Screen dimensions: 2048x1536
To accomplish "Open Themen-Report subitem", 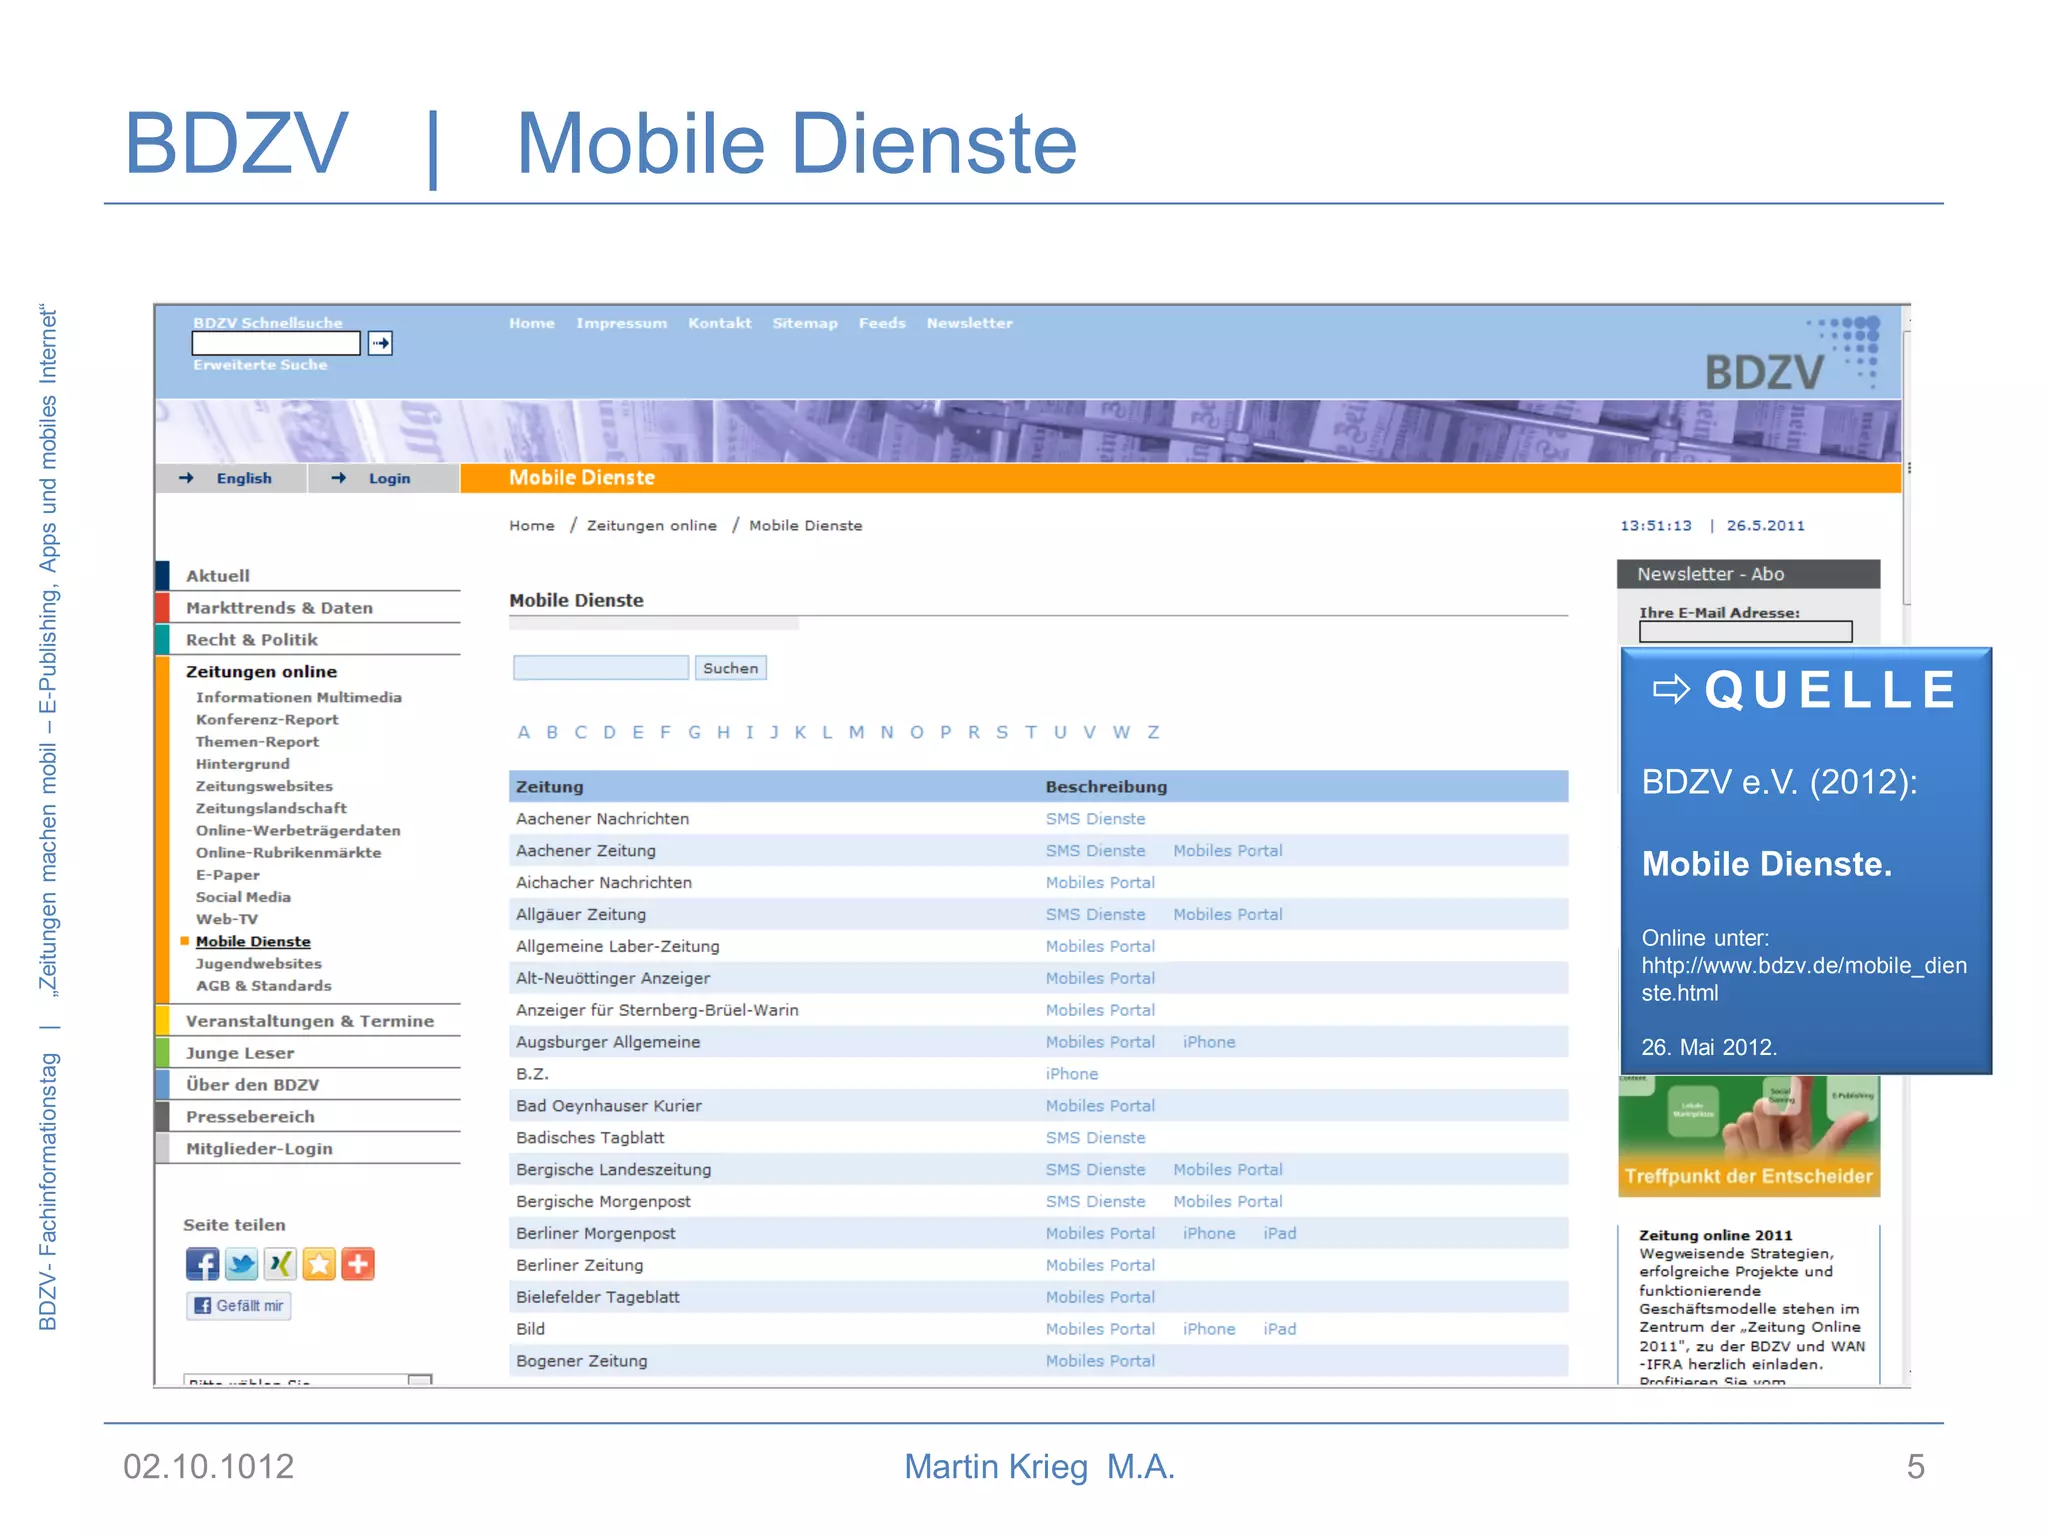I will click(257, 742).
